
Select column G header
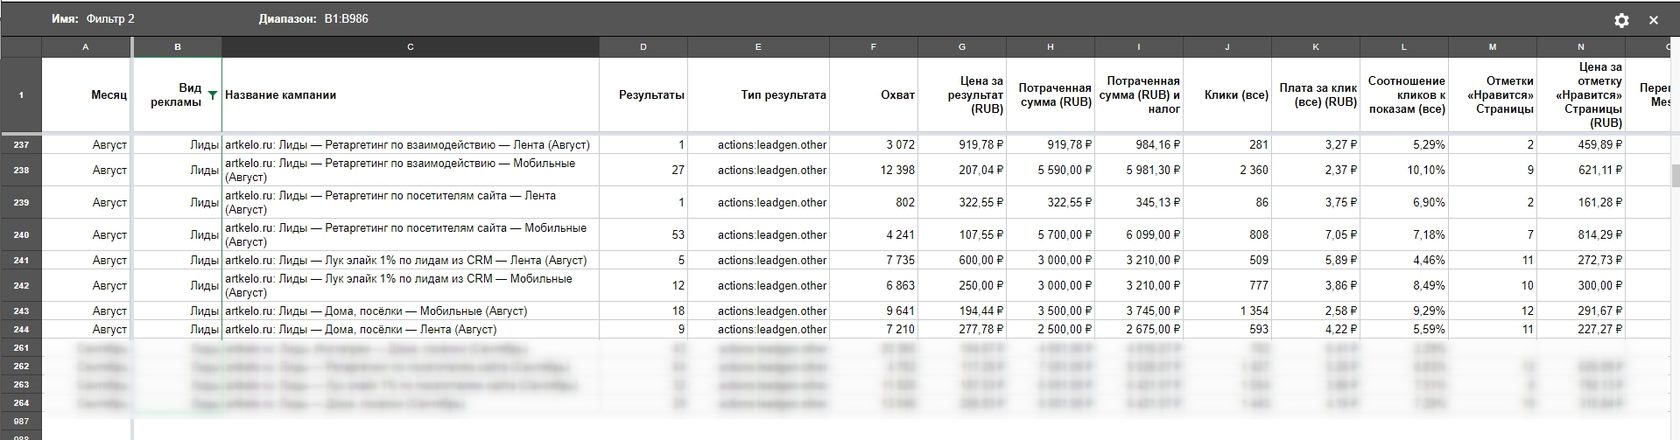[x=962, y=47]
